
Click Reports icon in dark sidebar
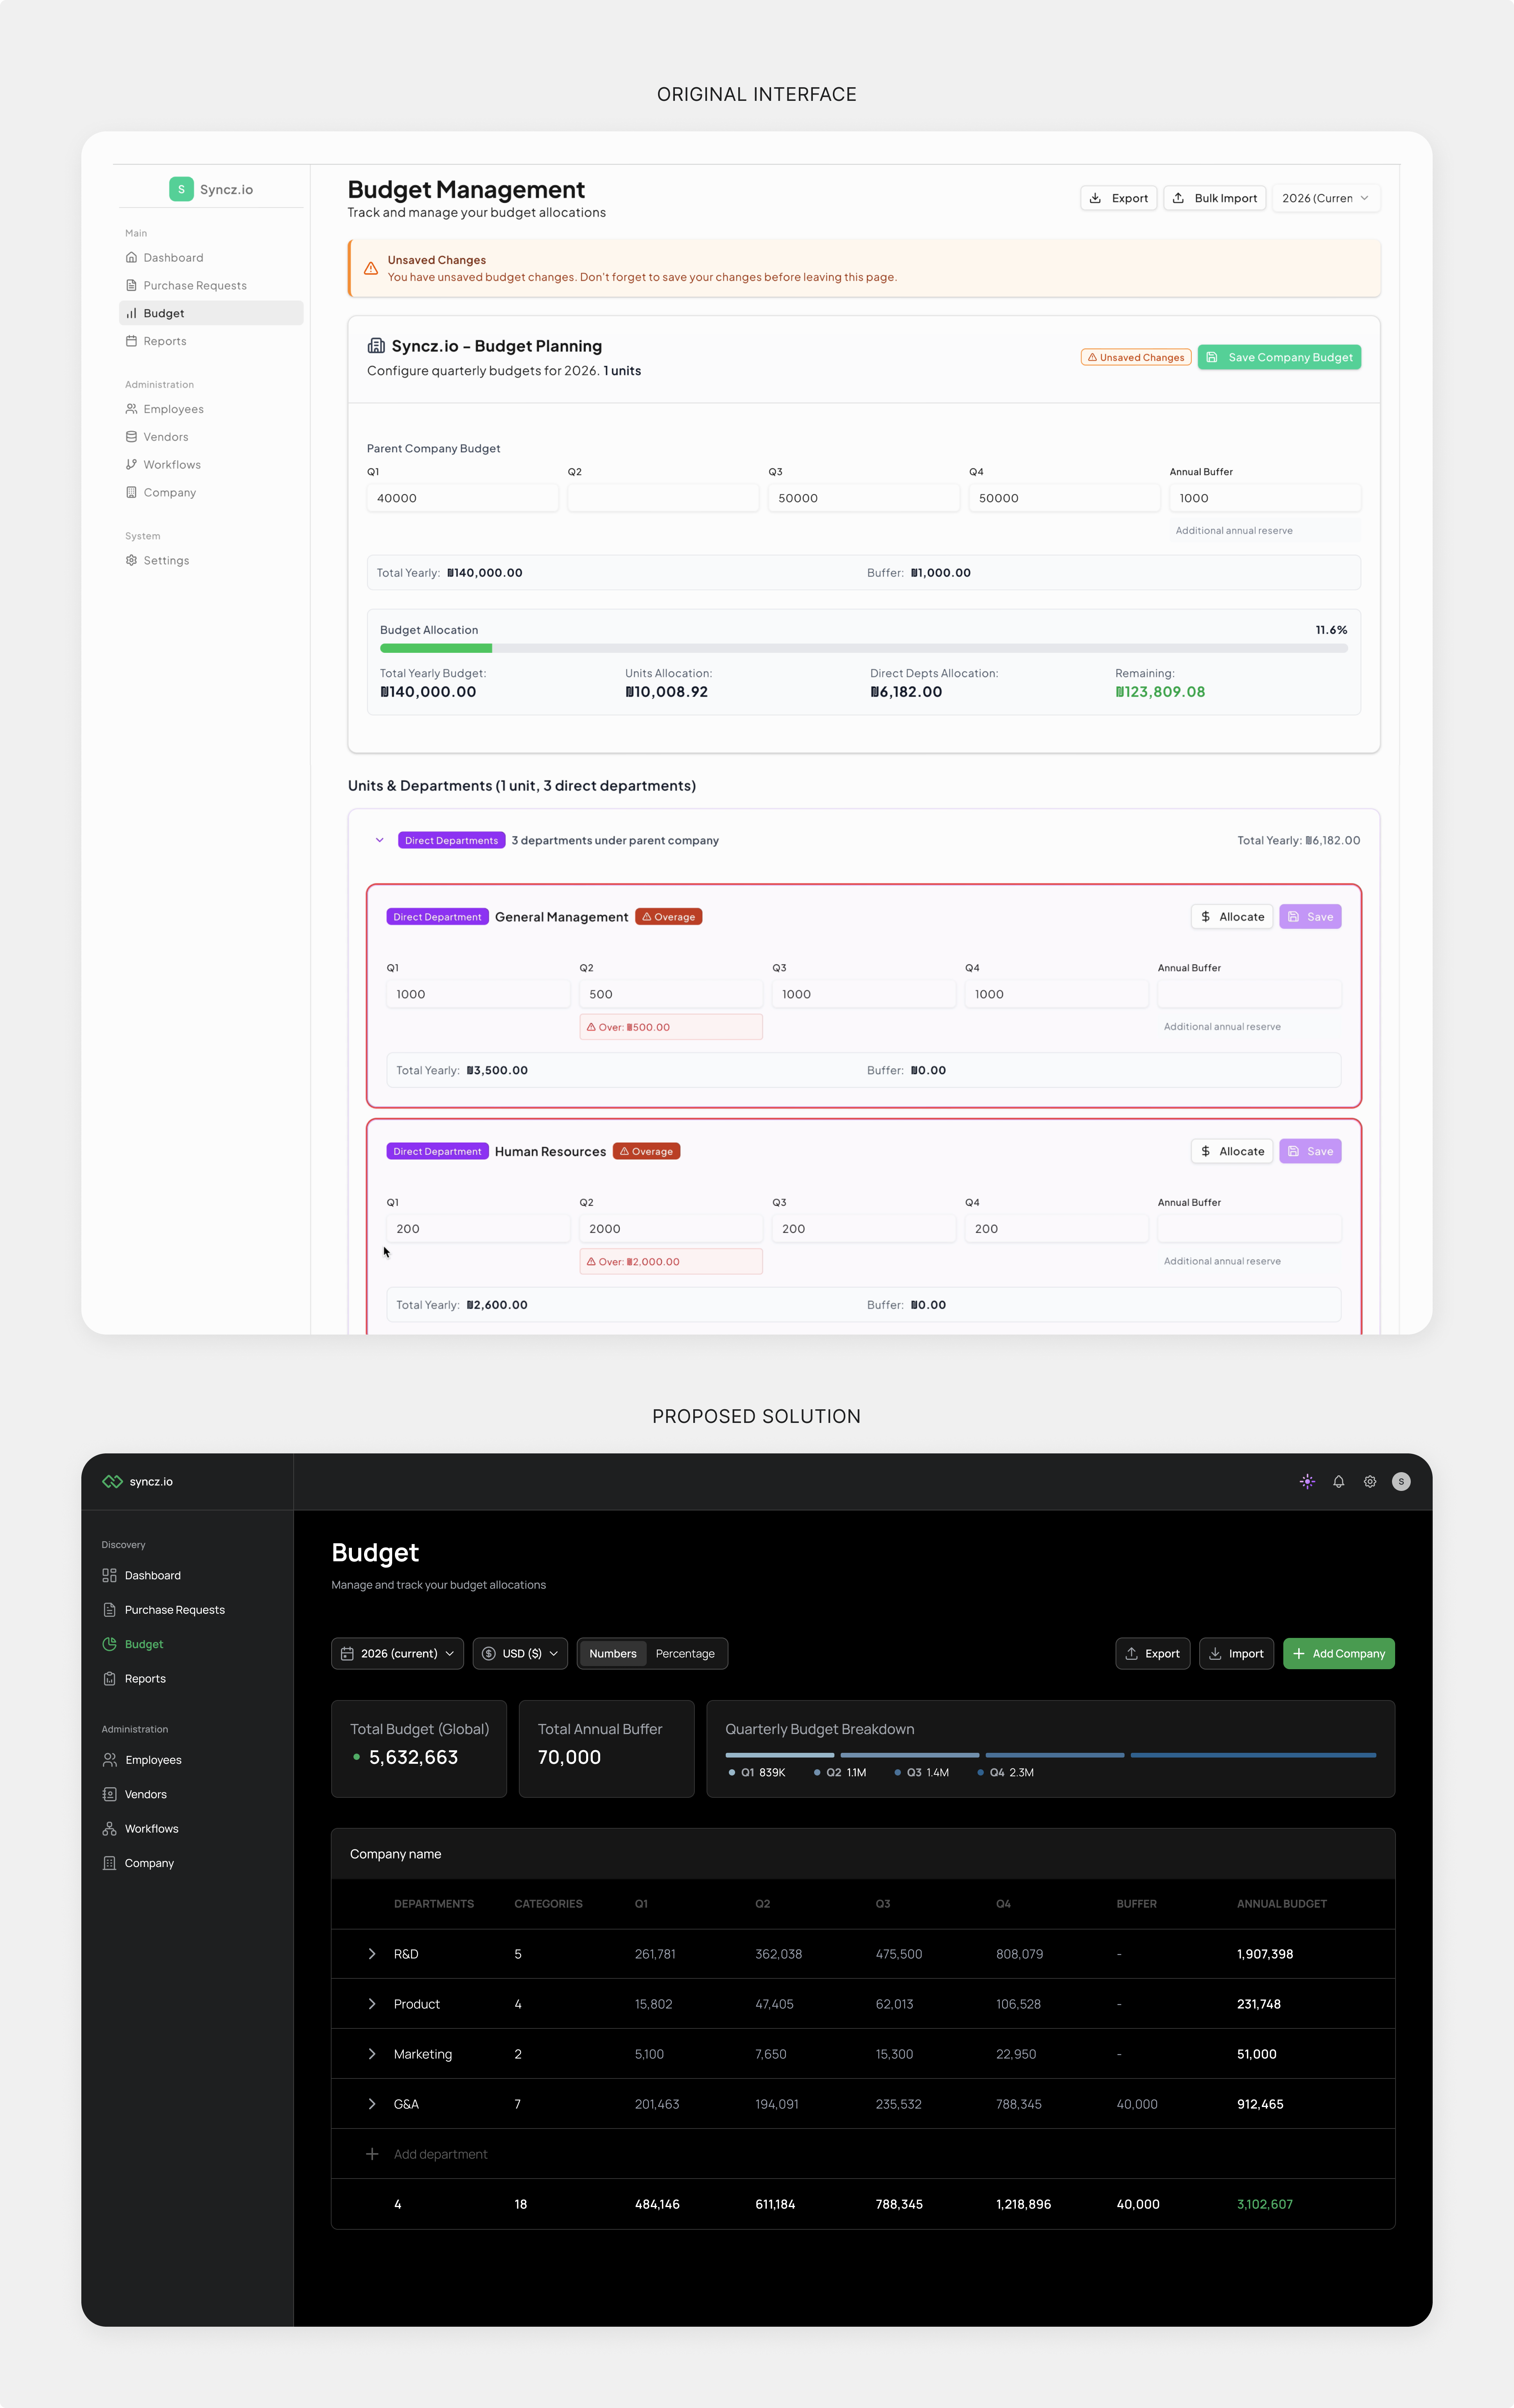coord(109,1679)
